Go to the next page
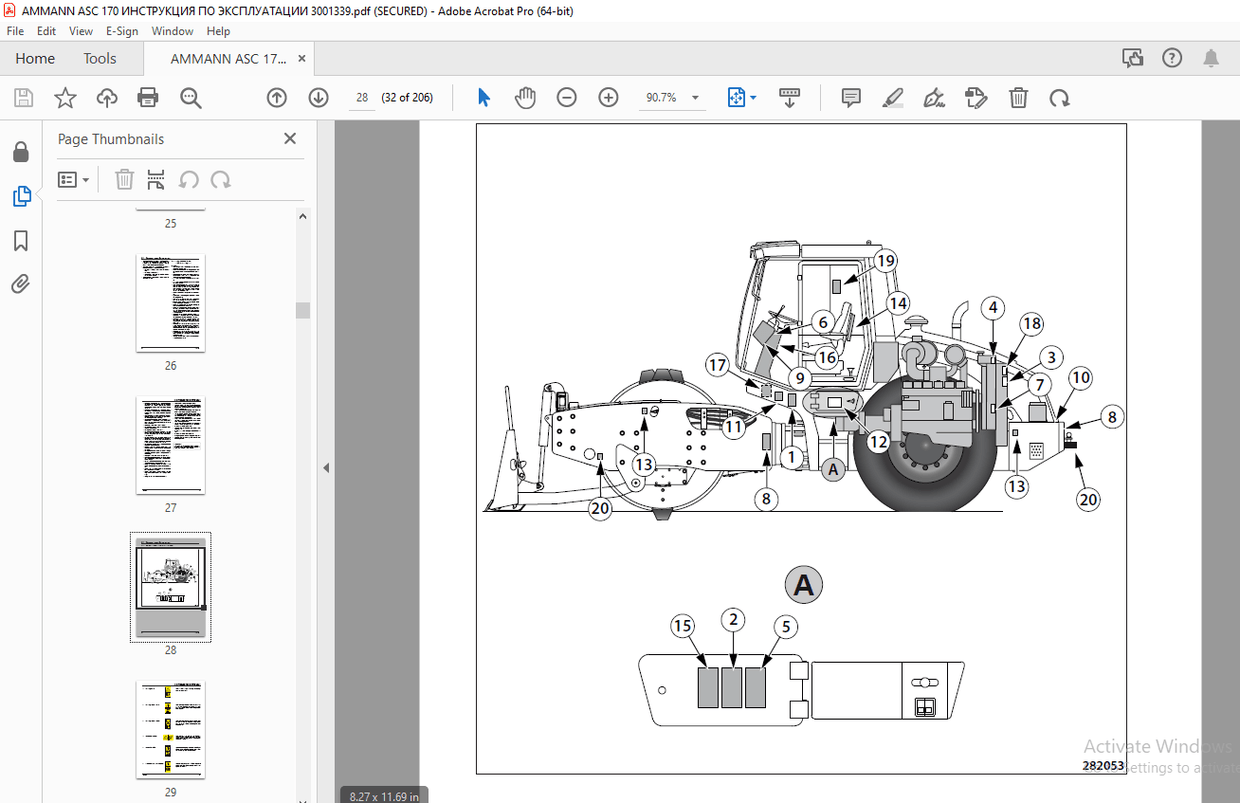The image size is (1240, 803). pyautogui.click(x=318, y=97)
